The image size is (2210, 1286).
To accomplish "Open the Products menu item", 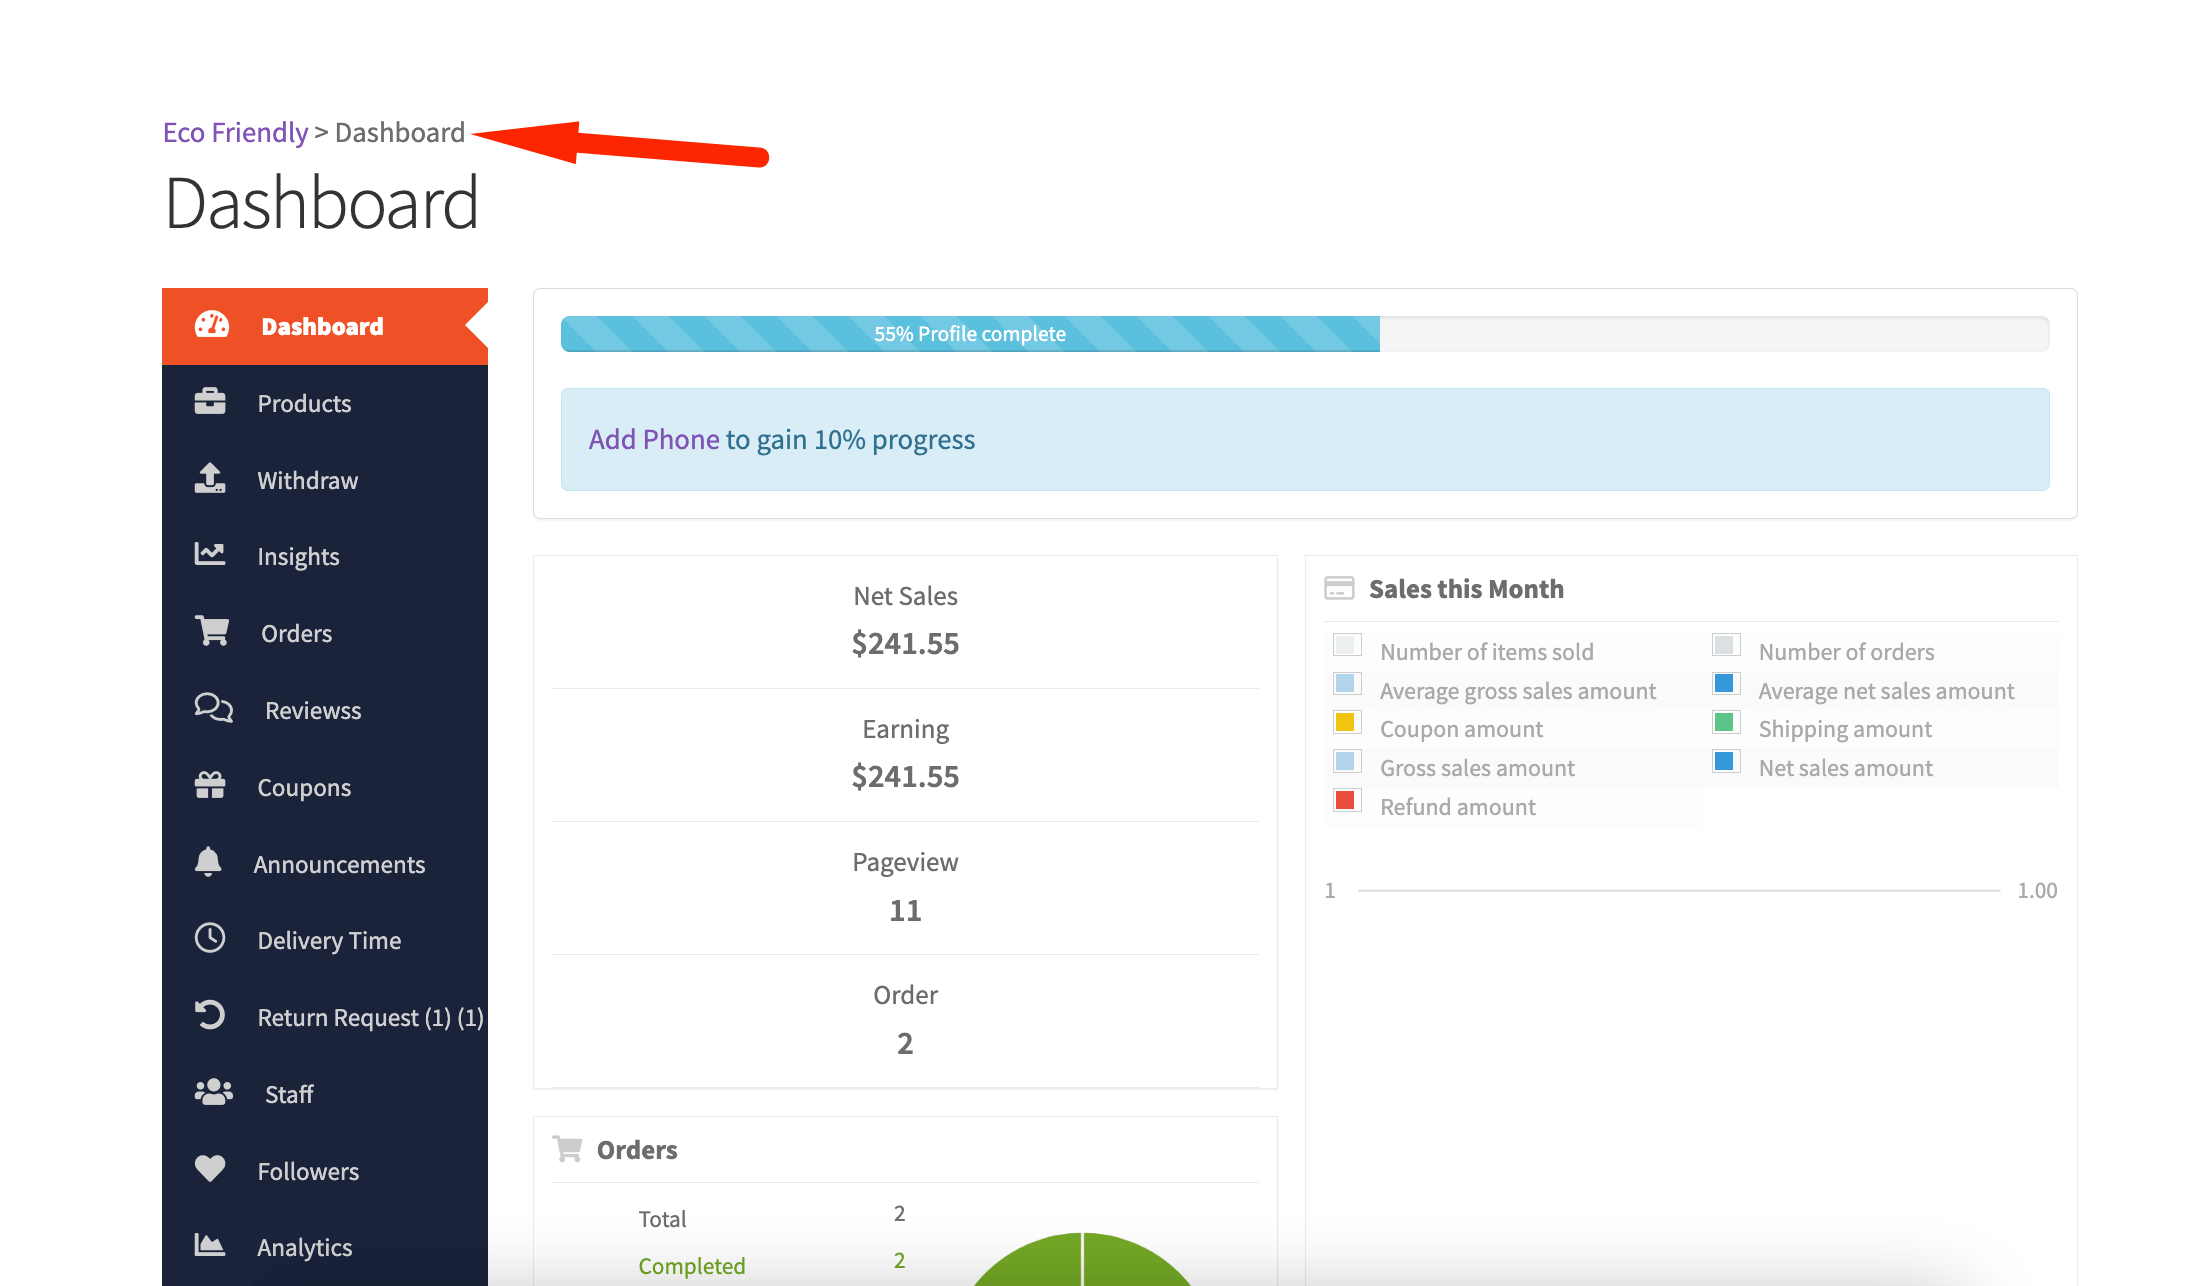I will (x=325, y=403).
